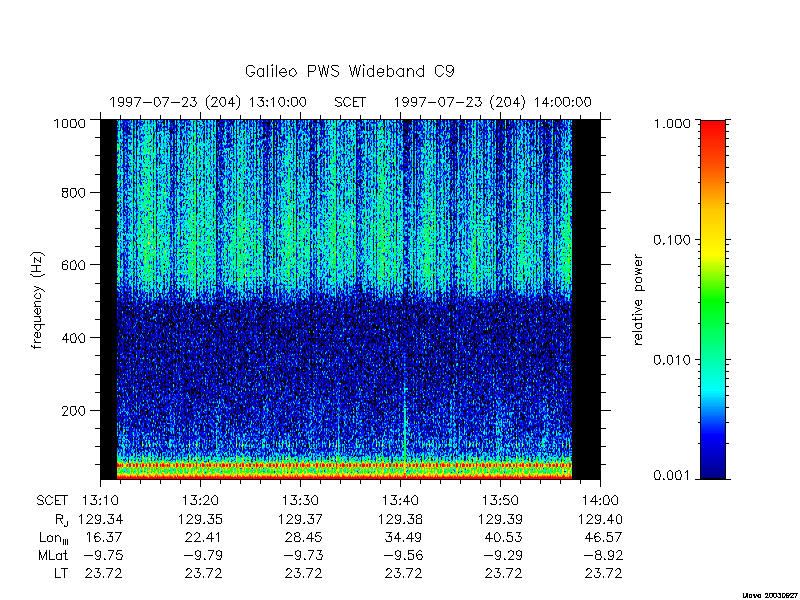
Task: Click the end time '1997-07-23 (204) 14:00:00'
Action: coord(492,103)
